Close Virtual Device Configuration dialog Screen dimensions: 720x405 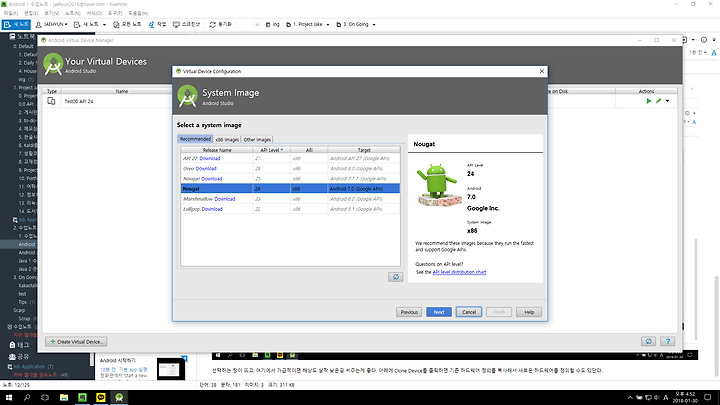[542, 71]
